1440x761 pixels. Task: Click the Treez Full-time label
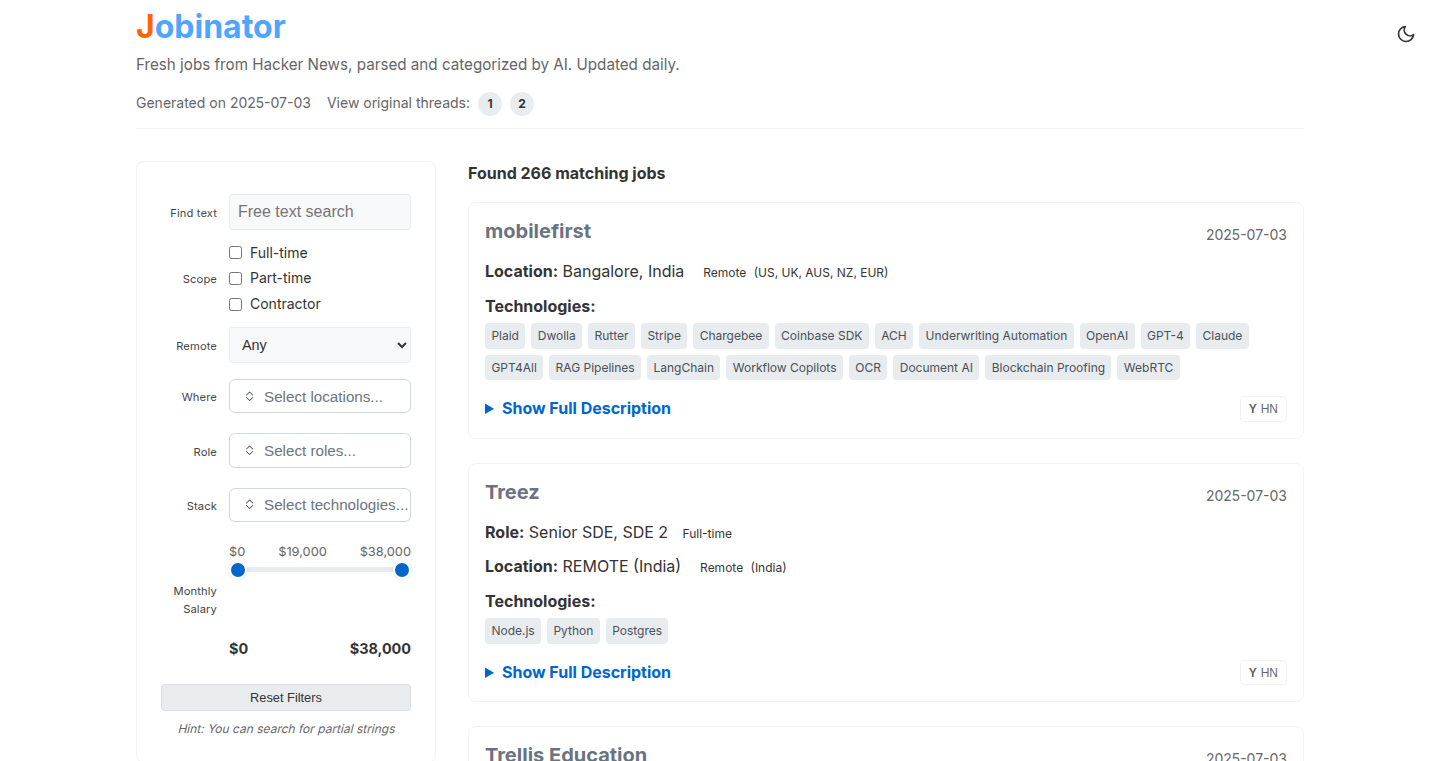tap(707, 534)
